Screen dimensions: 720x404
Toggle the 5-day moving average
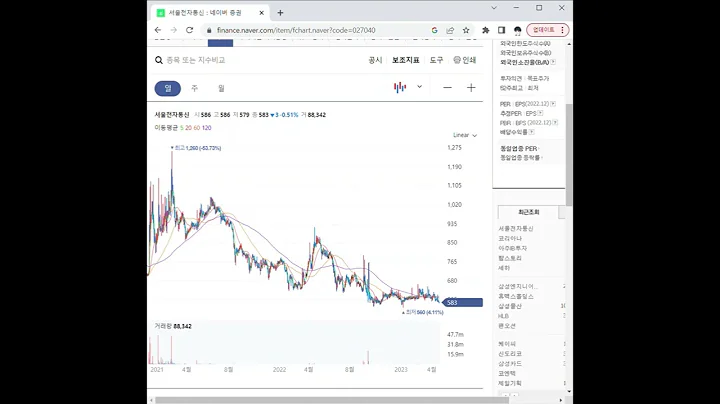pos(182,128)
